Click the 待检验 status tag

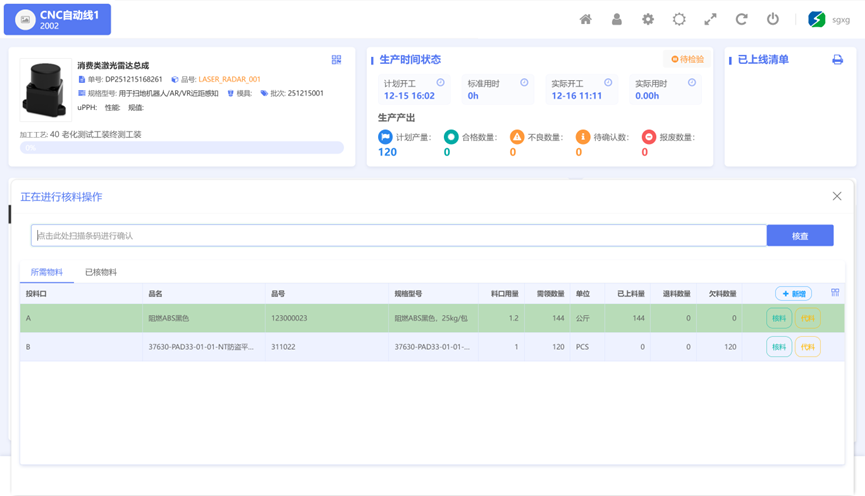[x=687, y=60]
